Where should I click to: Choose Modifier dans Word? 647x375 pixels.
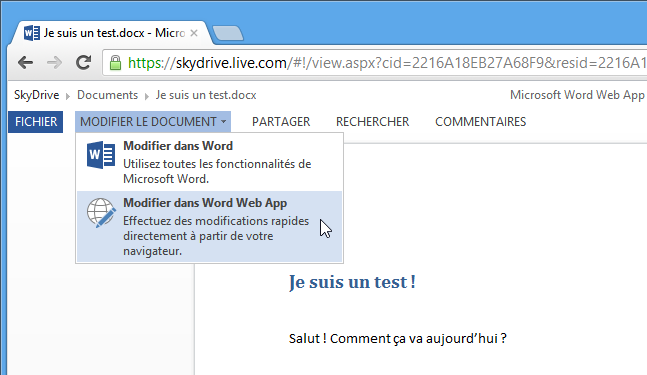coord(210,162)
